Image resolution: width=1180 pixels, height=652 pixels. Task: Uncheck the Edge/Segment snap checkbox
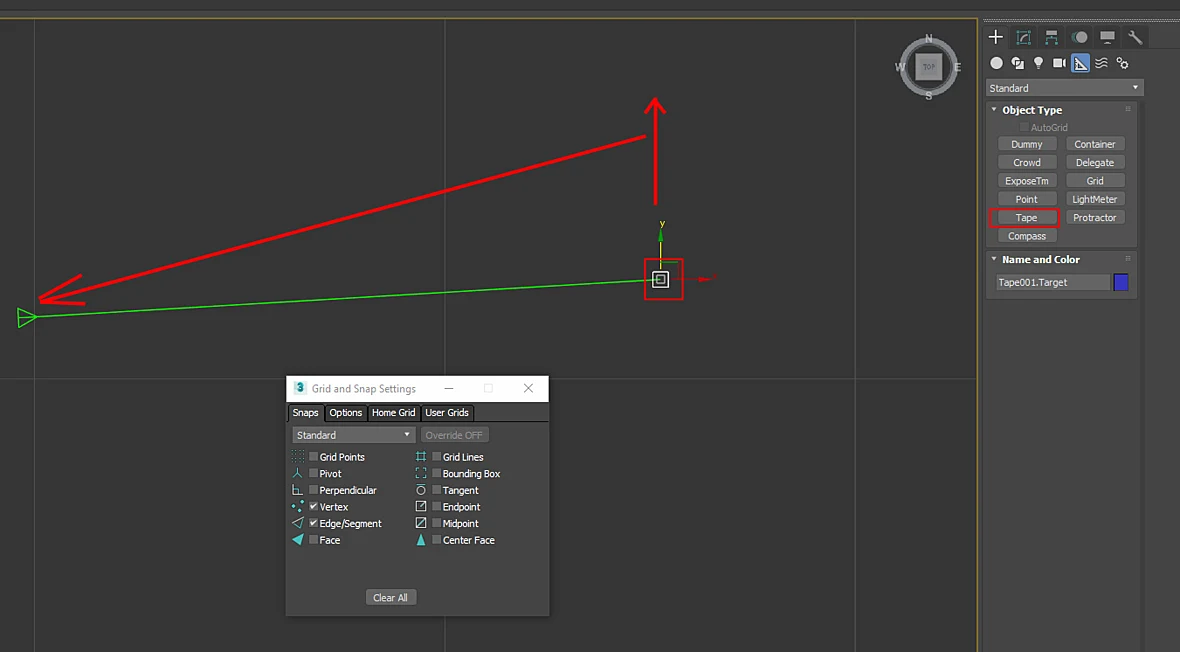click(x=314, y=523)
